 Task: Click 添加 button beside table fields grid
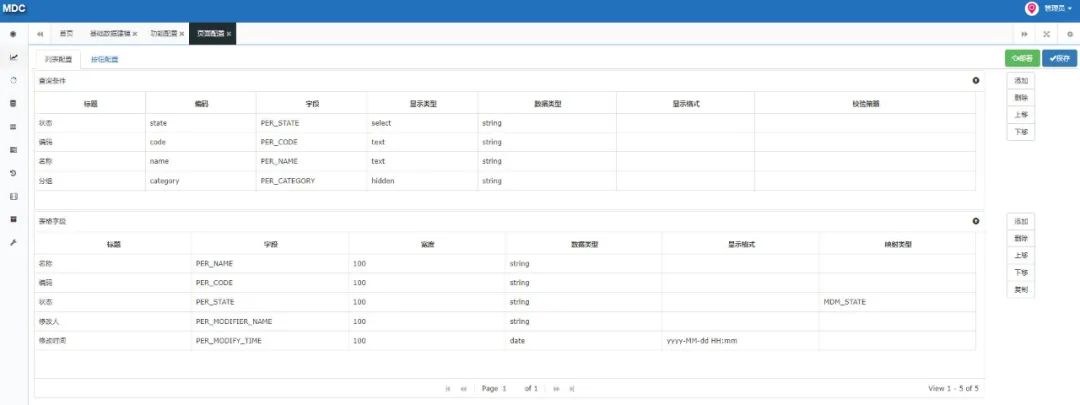tap(1021, 221)
